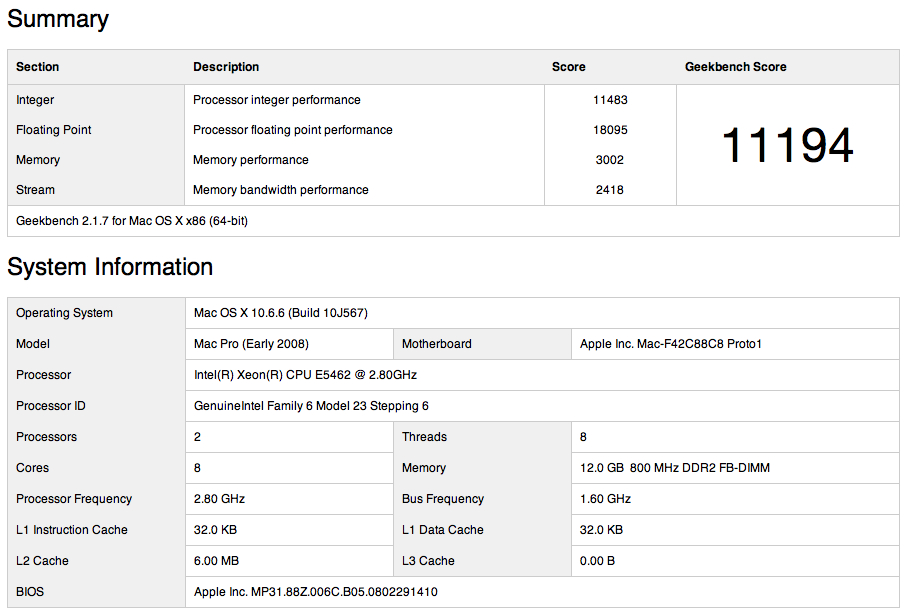Click the Stream score value 2418

610,190
